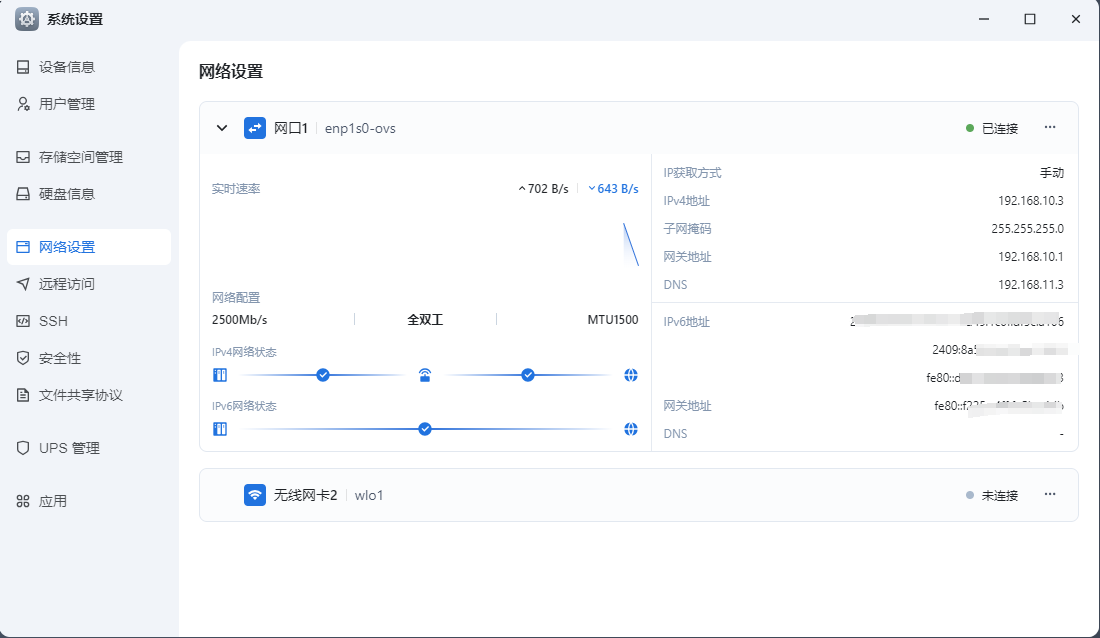Switch to SSH settings

click(x=53, y=321)
